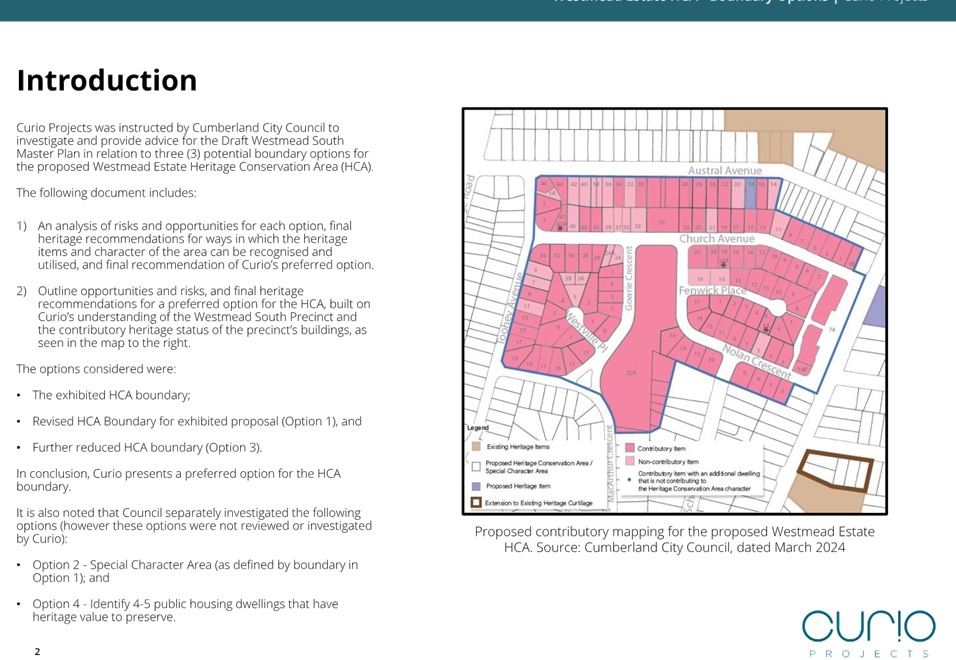Click the "Nolan Crescent" label on the map
Viewport: 956px width, 660px height.
757,361
